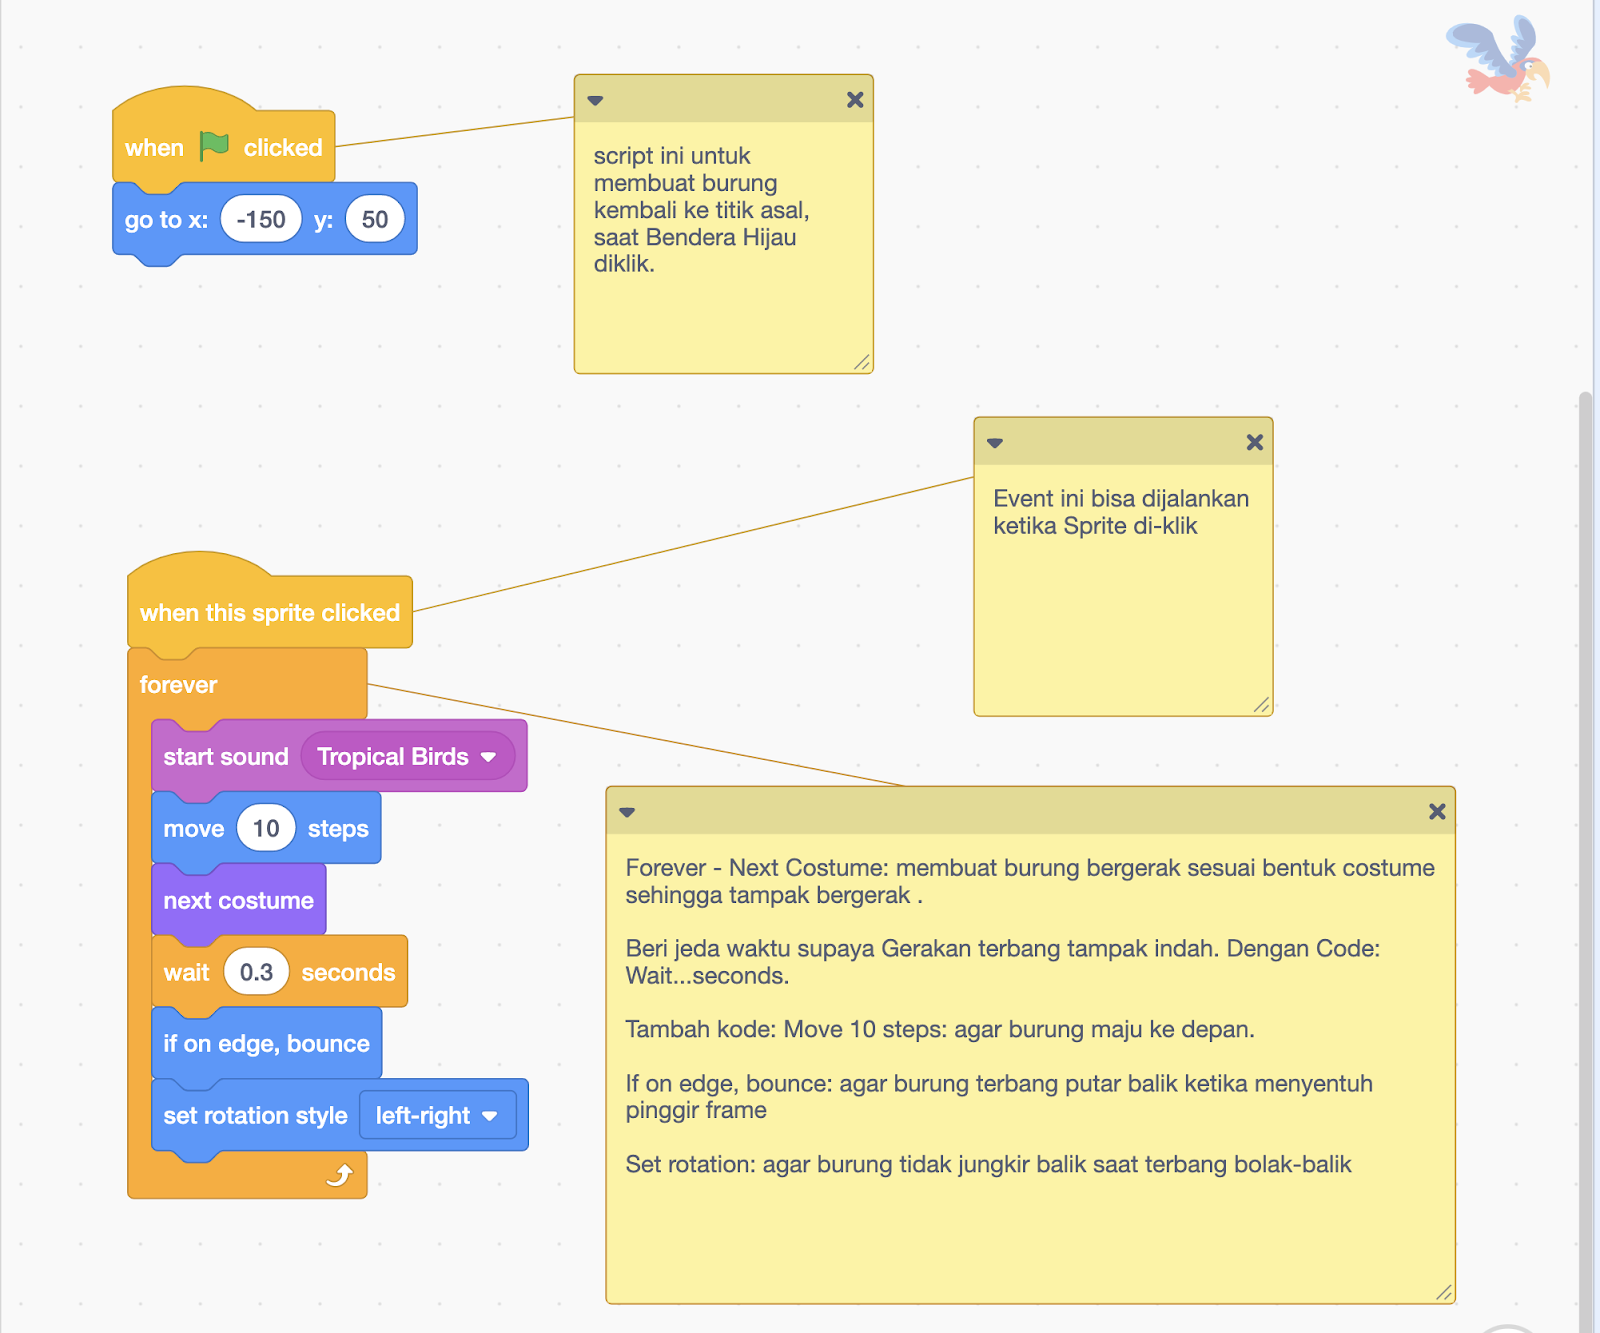Click the green flag icon in the "when clicked" block

(x=213, y=146)
